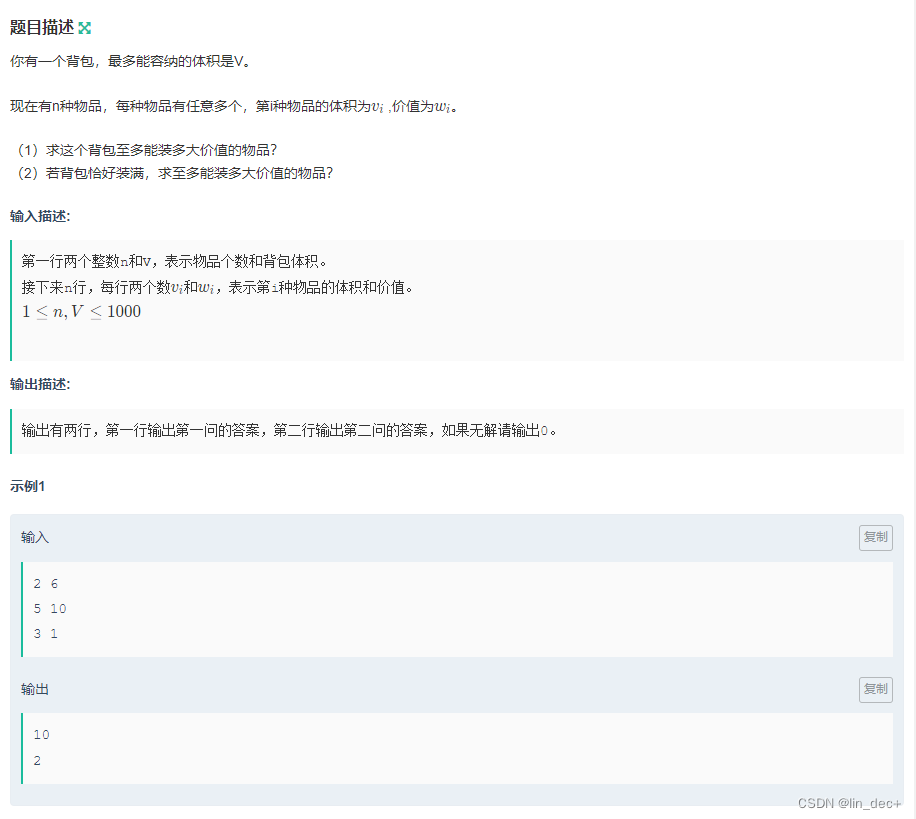916x819 pixels.
Task: Click the sample input line '5 10'
Action: click(x=50, y=609)
